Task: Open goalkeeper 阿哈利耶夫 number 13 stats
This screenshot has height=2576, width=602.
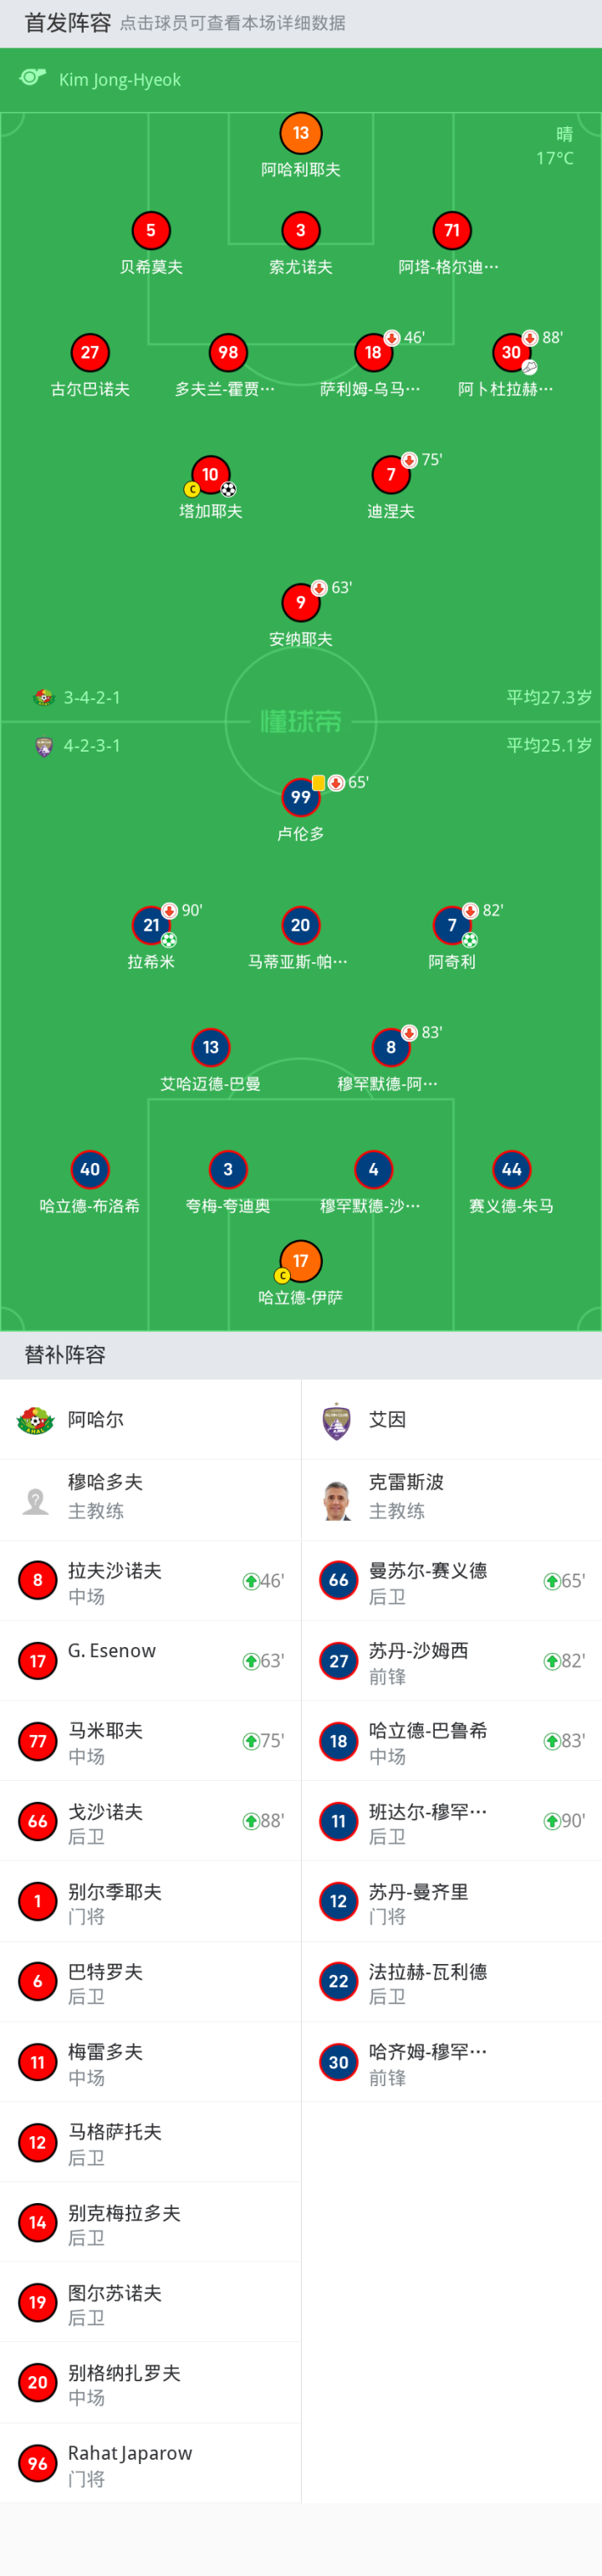Action: (x=300, y=133)
